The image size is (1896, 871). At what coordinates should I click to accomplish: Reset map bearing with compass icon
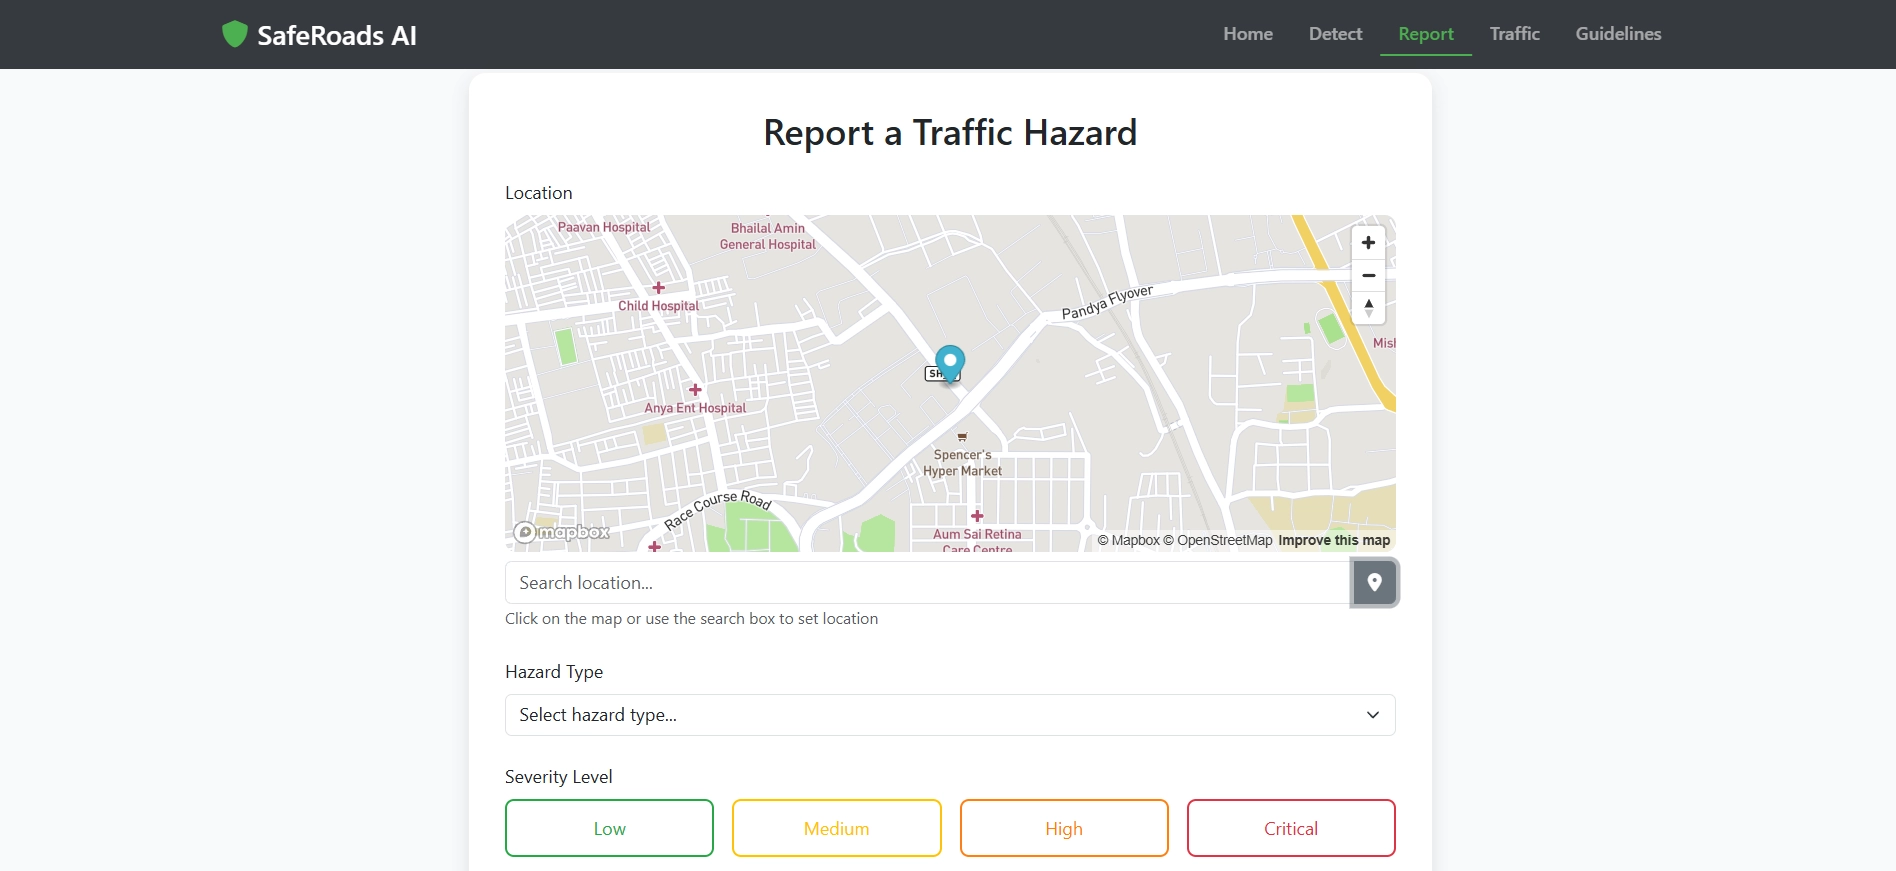click(x=1368, y=308)
